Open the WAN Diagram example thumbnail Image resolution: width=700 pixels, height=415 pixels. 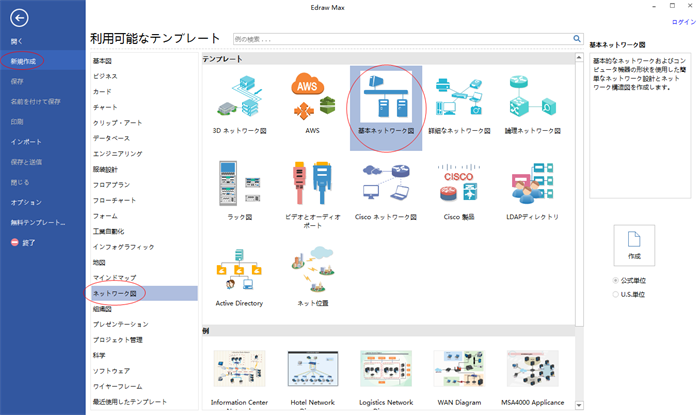(x=459, y=369)
